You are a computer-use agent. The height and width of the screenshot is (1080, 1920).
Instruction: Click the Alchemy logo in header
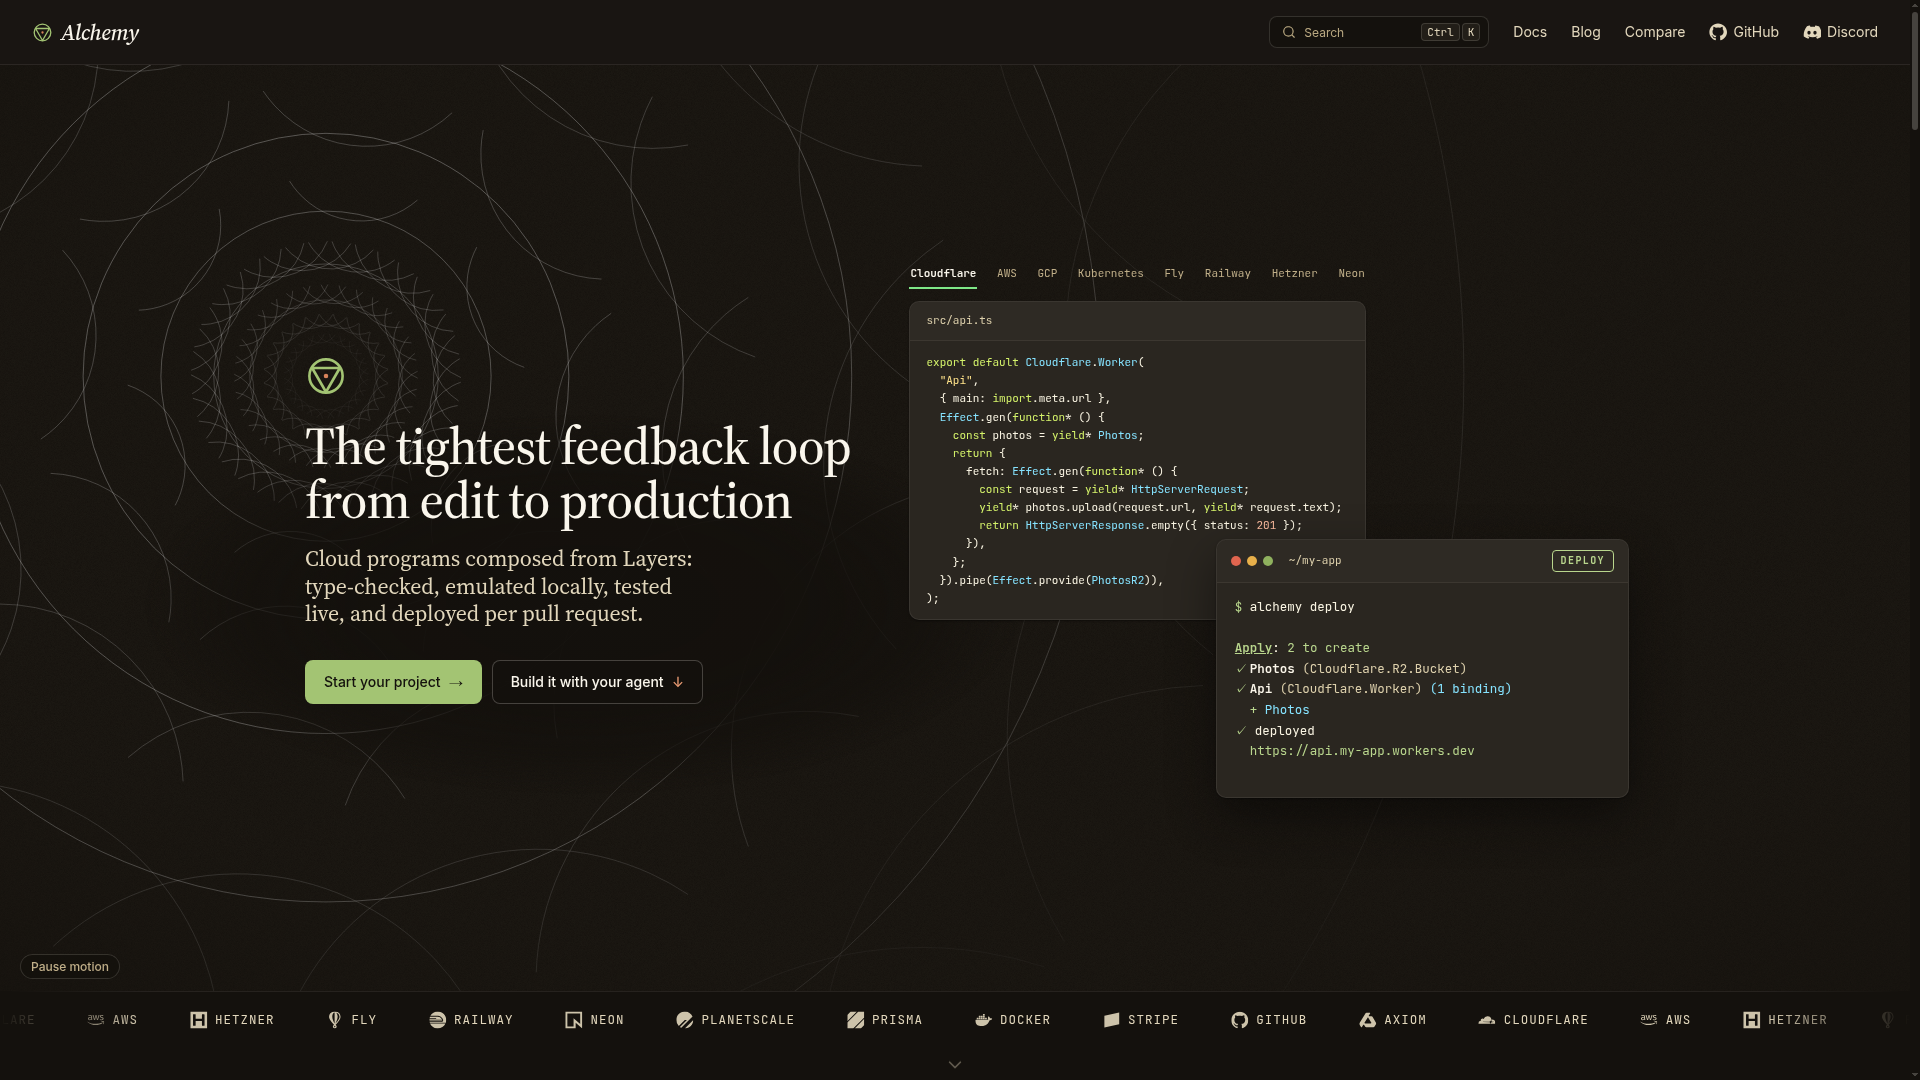coord(86,33)
